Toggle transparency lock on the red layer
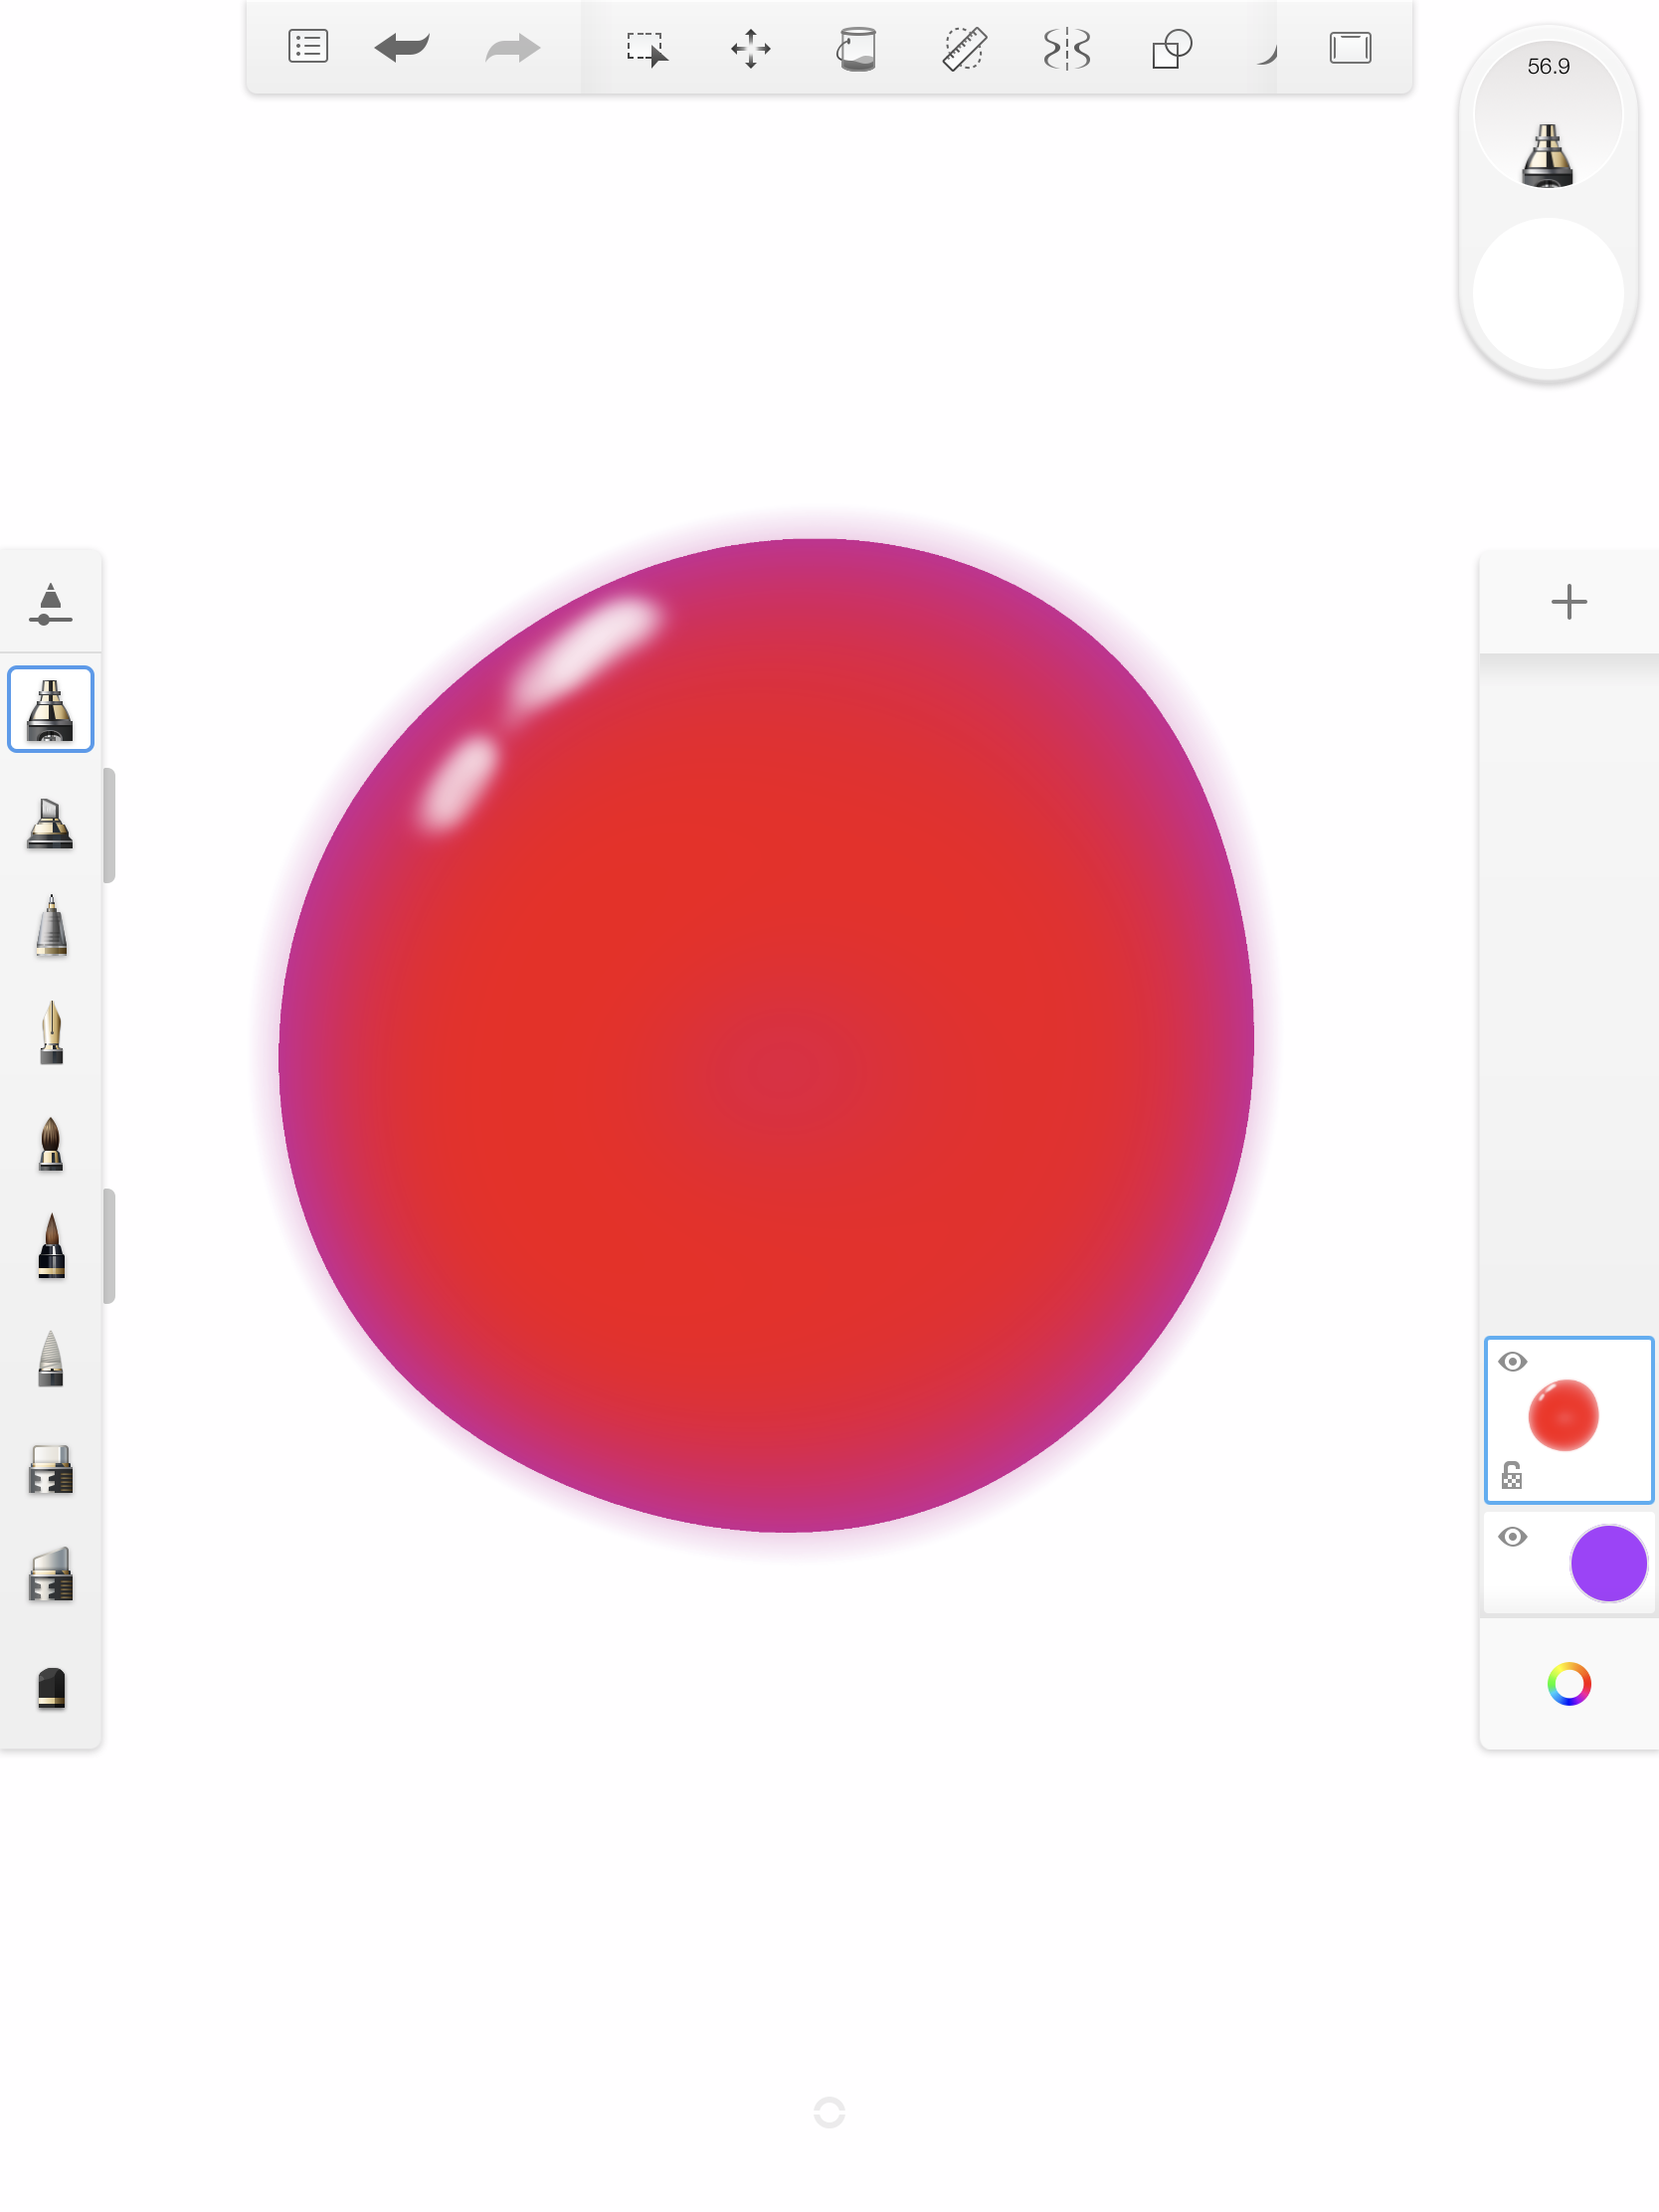Image resolution: width=1659 pixels, height=2212 pixels. pyautogui.click(x=1511, y=1474)
